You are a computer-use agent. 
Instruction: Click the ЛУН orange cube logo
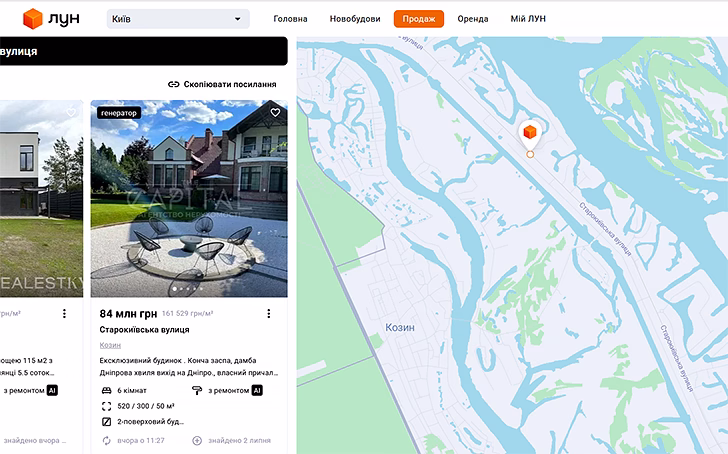click(32, 19)
